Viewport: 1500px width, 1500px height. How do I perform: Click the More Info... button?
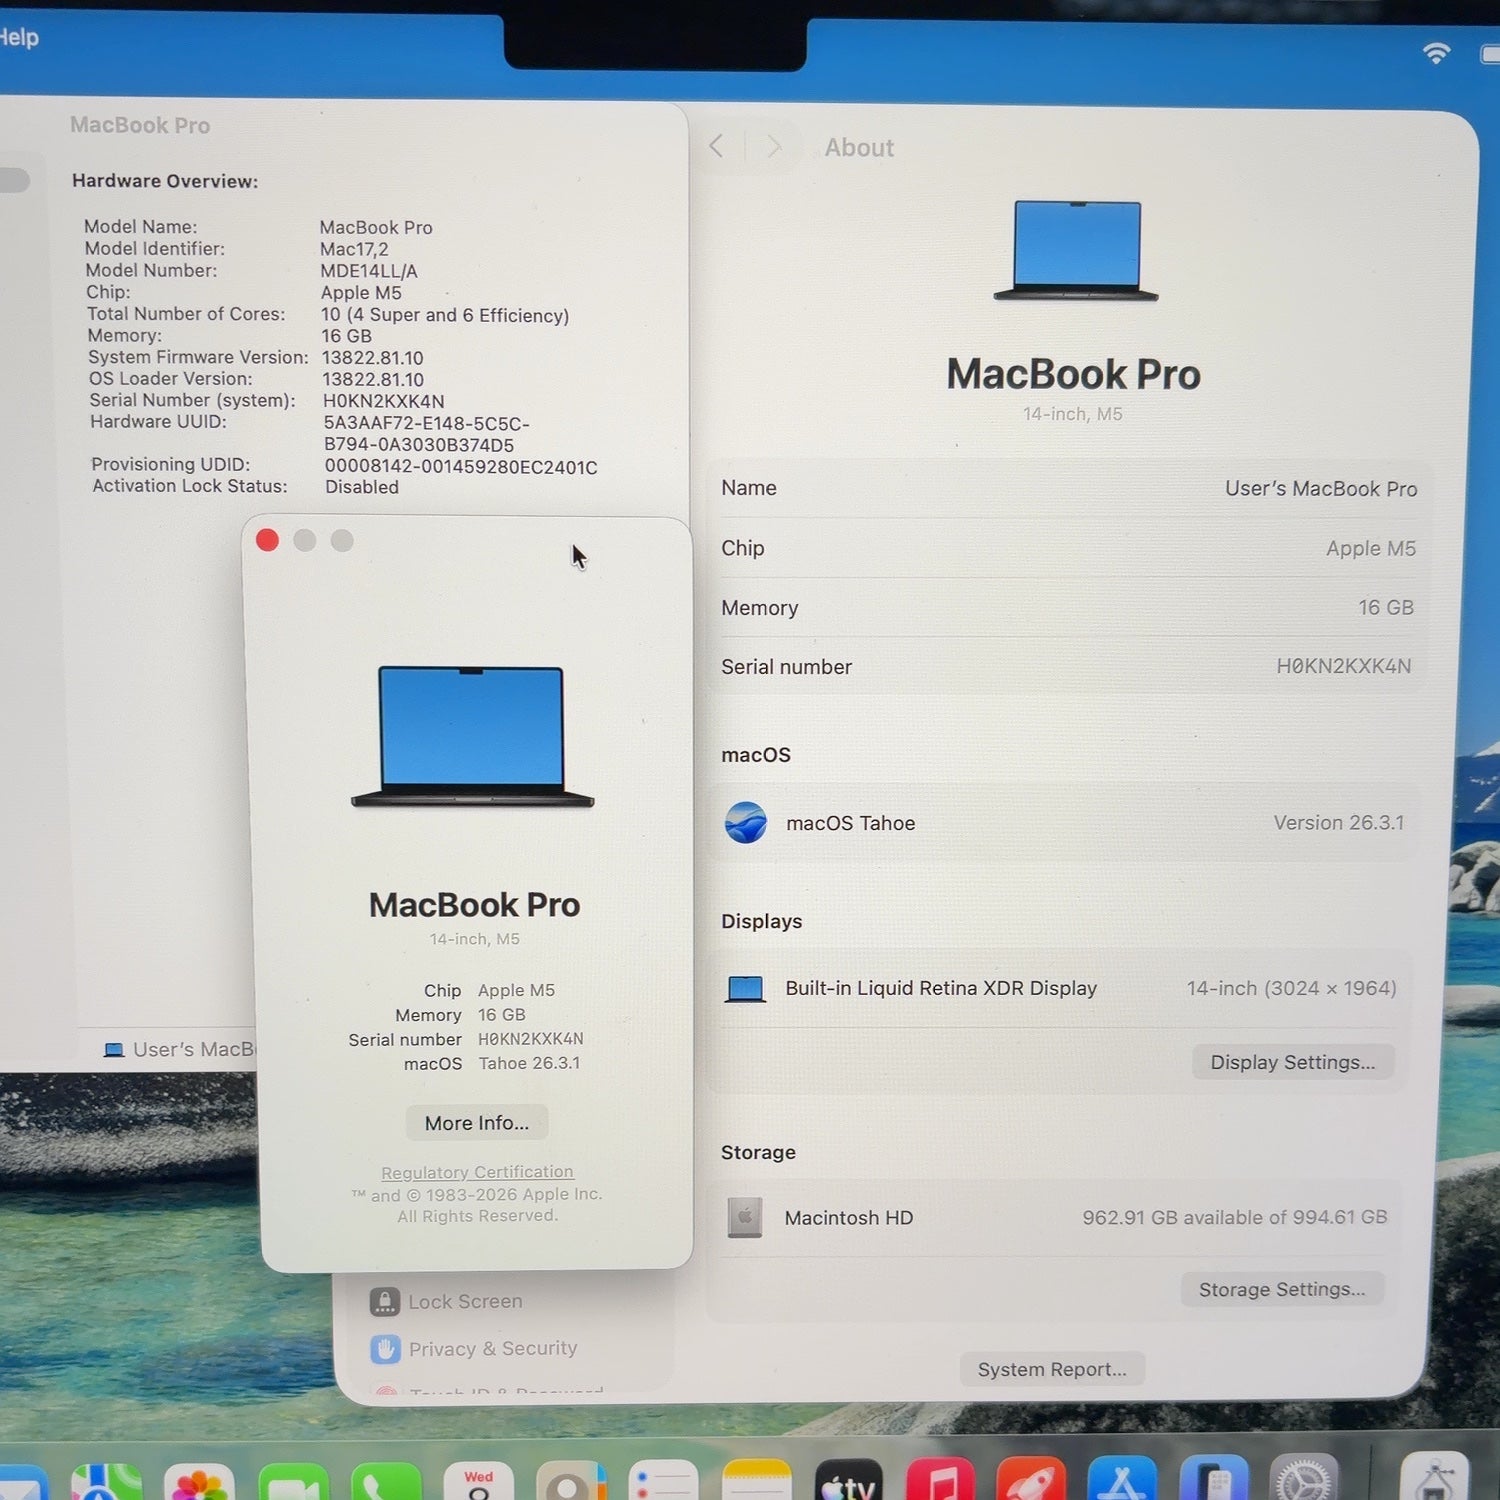(477, 1123)
